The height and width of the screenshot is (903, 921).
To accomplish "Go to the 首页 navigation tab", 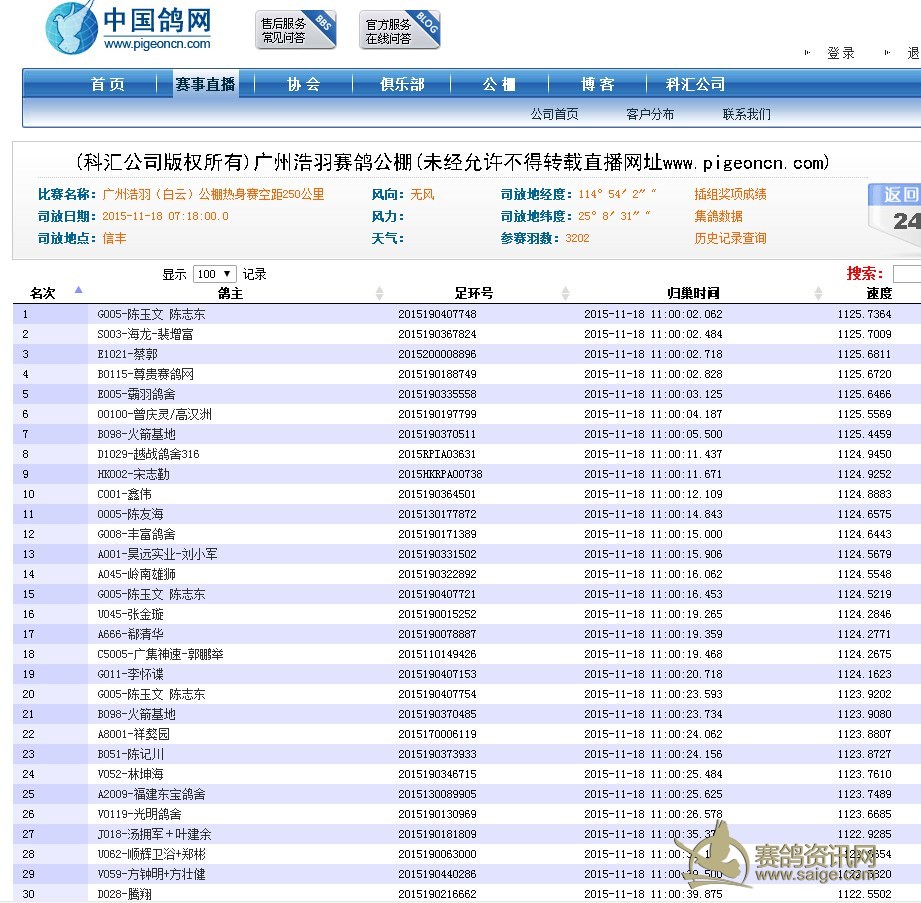I will [108, 85].
